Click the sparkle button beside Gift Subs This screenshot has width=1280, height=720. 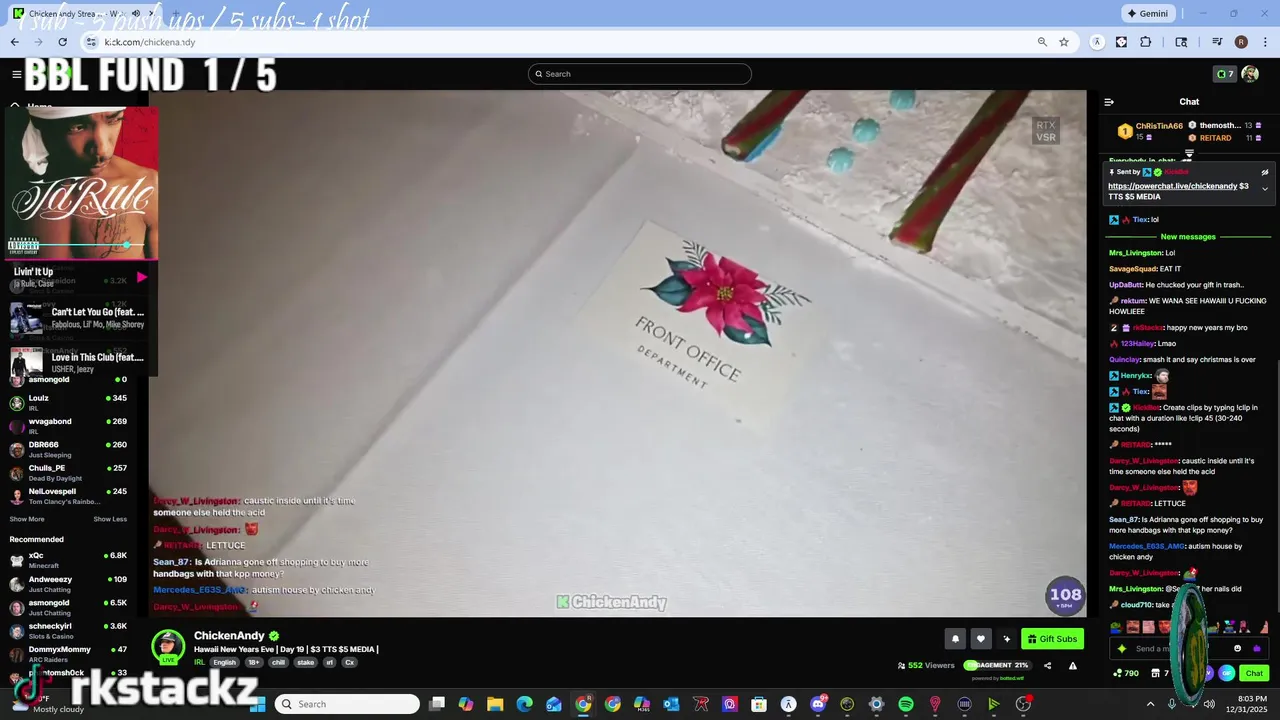(x=1007, y=639)
